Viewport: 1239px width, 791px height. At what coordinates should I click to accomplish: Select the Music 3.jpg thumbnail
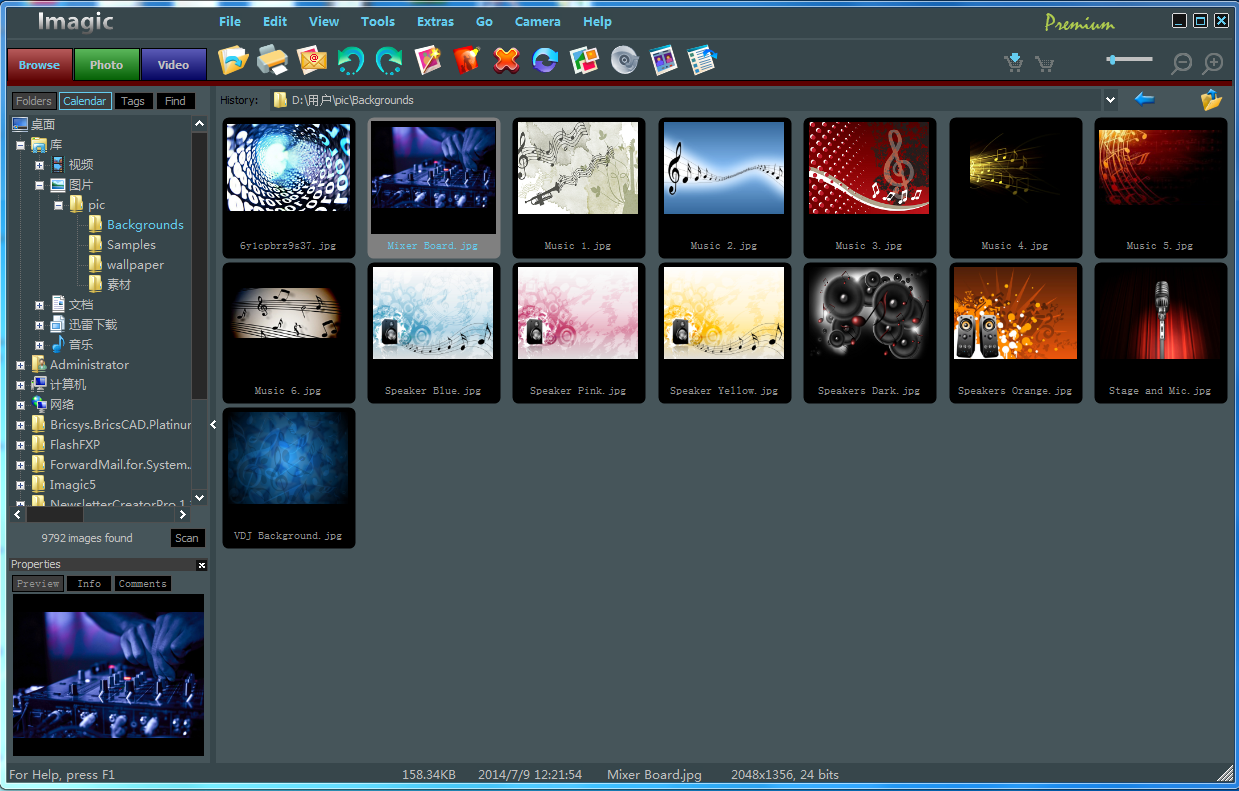click(x=869, y=187)
